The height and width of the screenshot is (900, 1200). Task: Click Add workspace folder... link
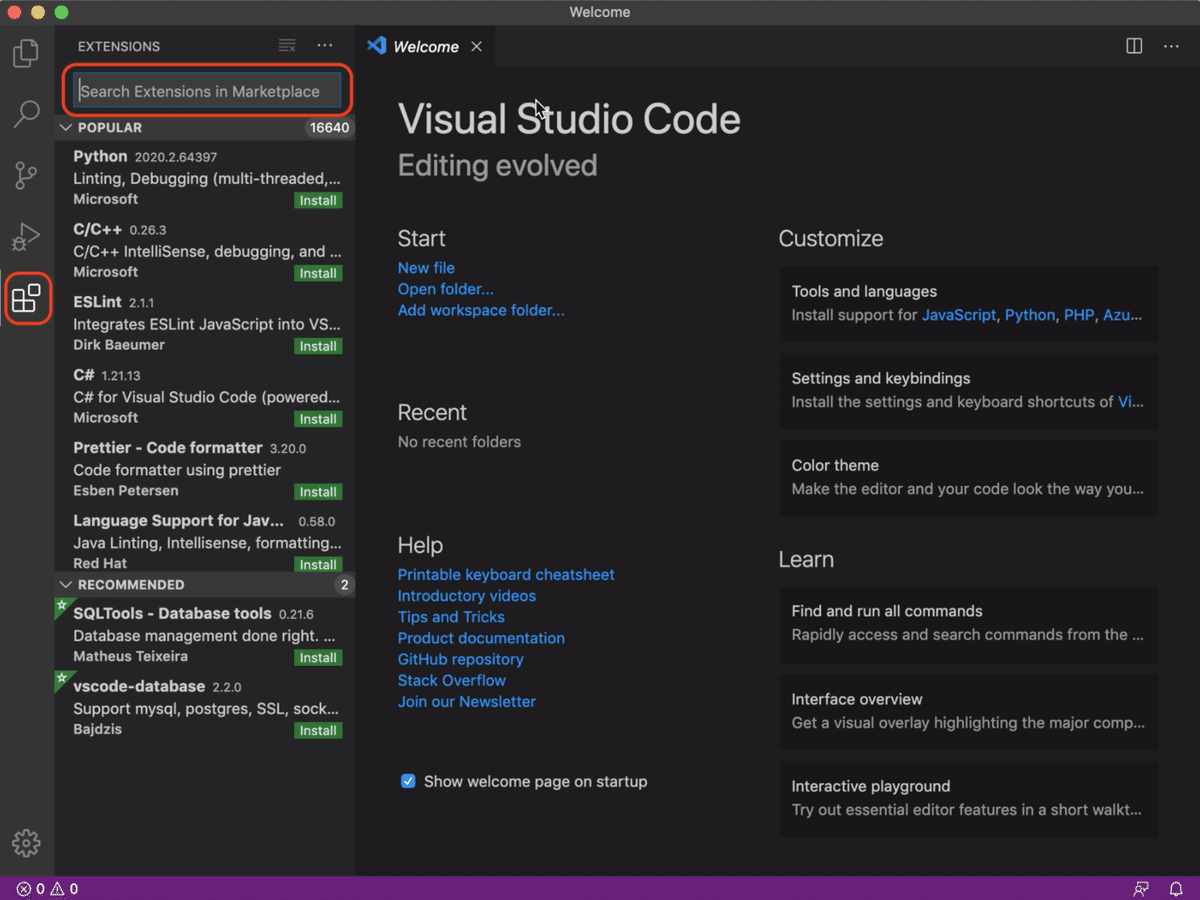pyautogui.click(x=481, y=310)
